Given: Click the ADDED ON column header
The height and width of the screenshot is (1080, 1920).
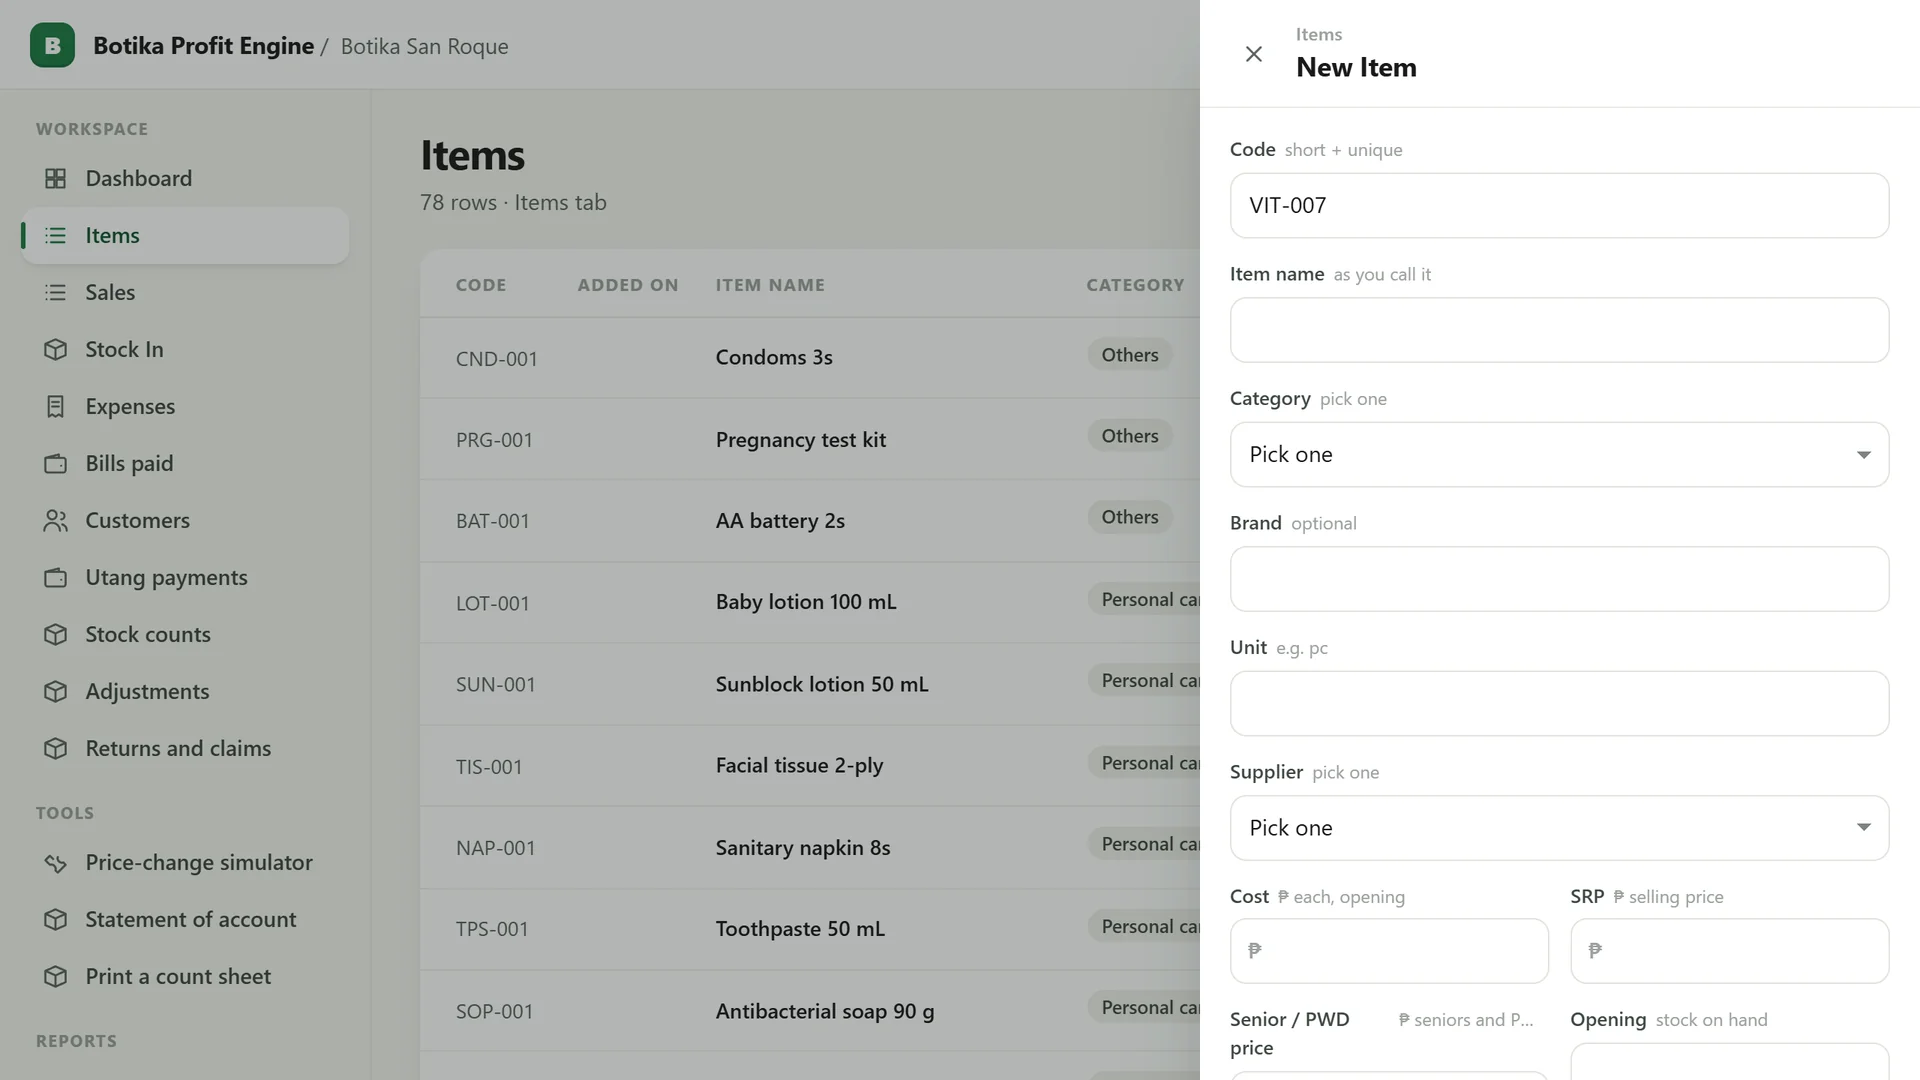Looking at the screenshot, I should [628, 285].
